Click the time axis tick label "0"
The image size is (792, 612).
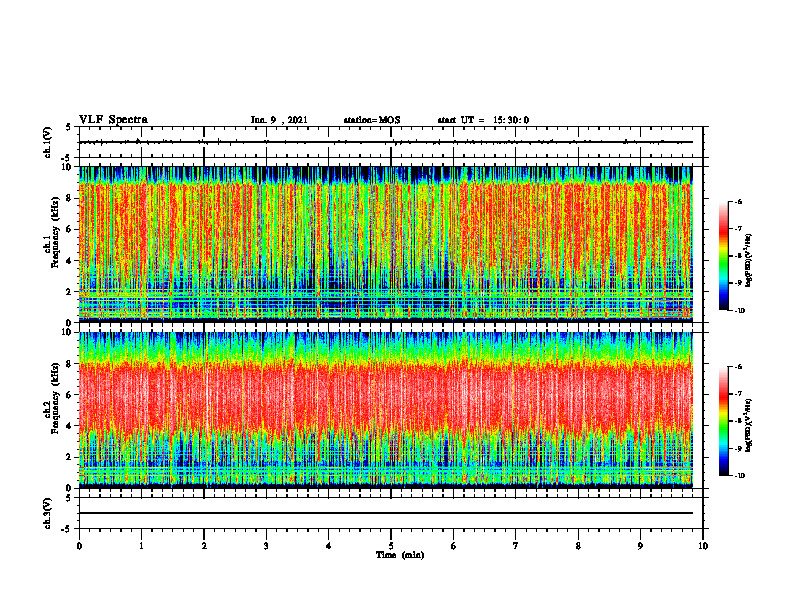tap(79, 546)
